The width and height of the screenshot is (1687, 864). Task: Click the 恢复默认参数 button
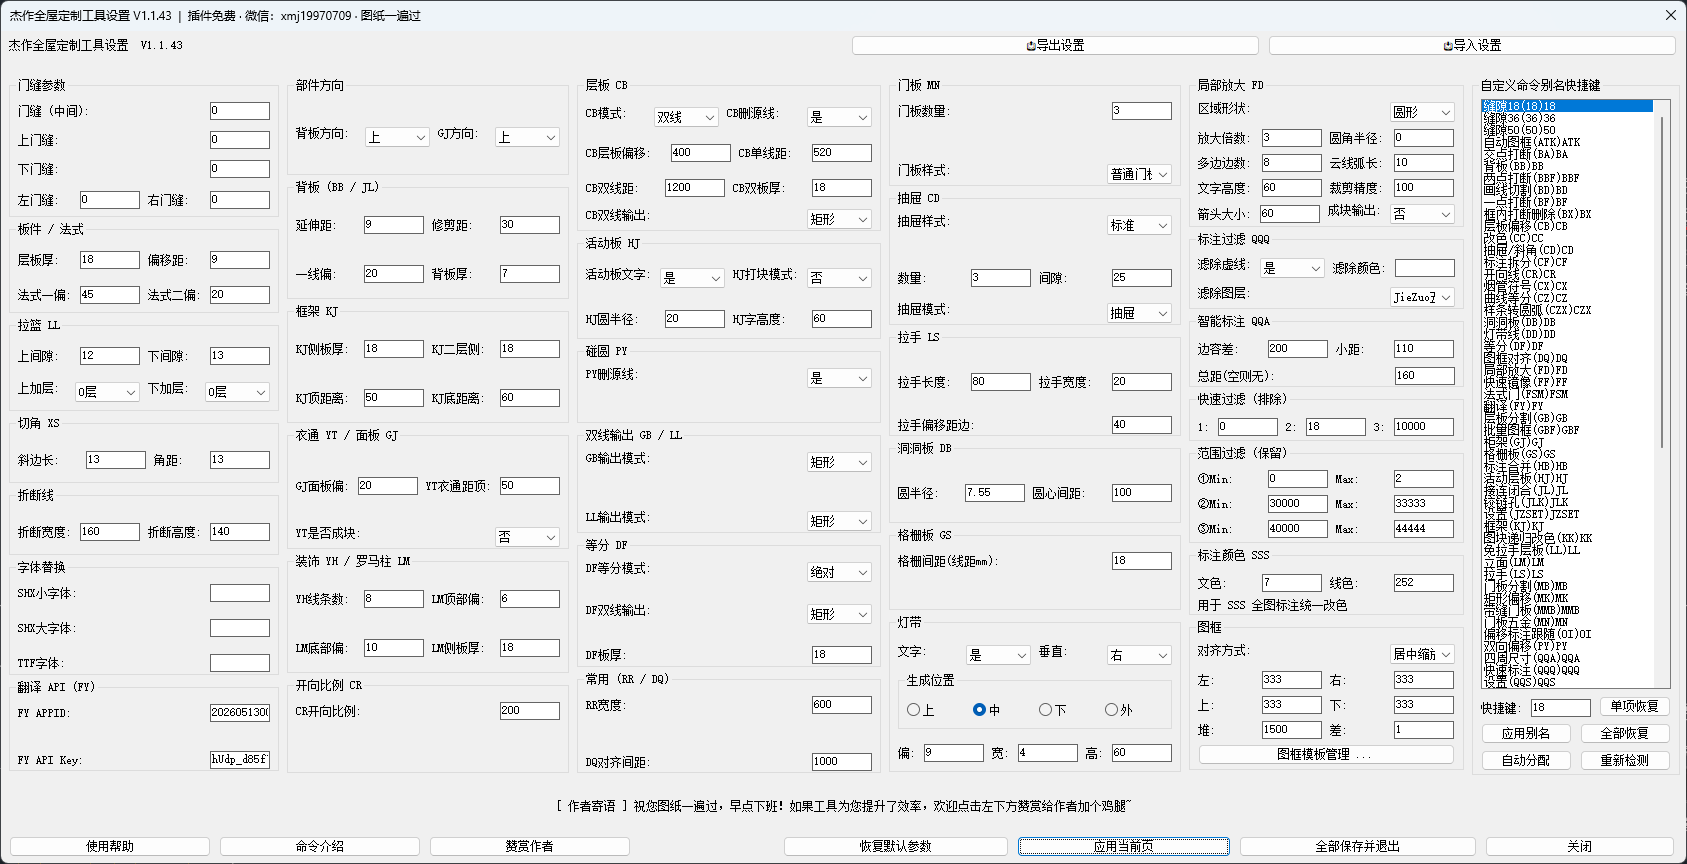[895, 846]
